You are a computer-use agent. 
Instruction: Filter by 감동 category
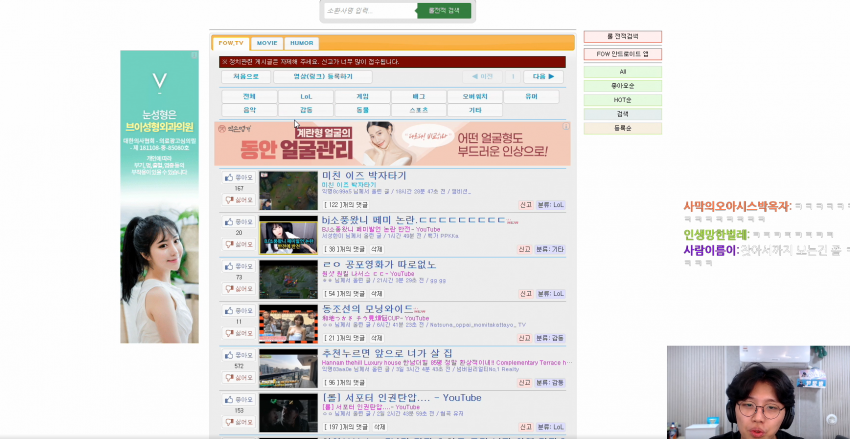coord(306,110)
